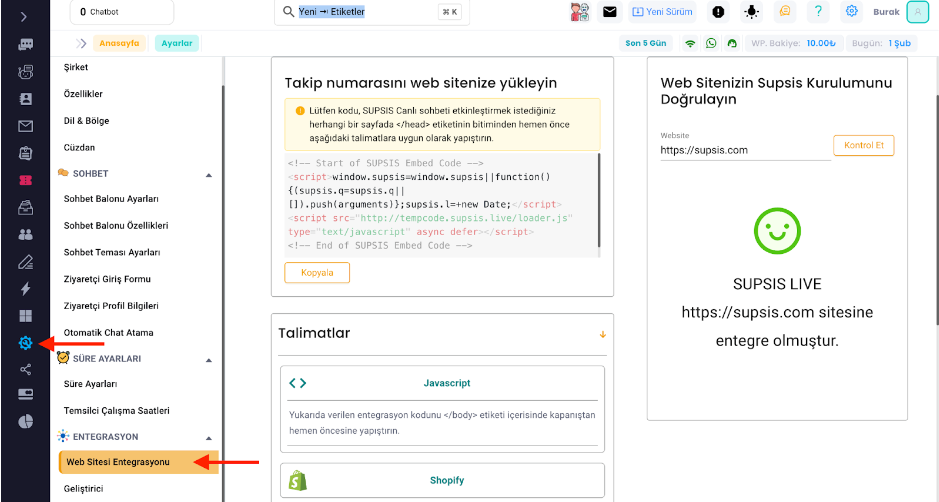Click the green wifi status icon
Screen dimensions: 939x502
click(690, 43)
